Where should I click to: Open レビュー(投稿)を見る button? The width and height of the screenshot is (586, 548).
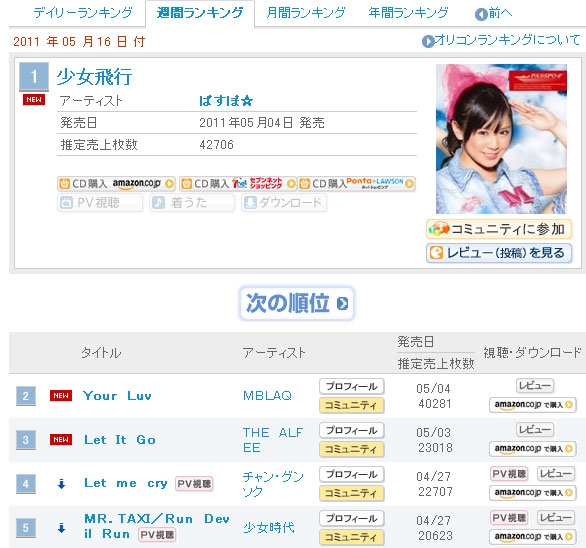click(499, 253)
